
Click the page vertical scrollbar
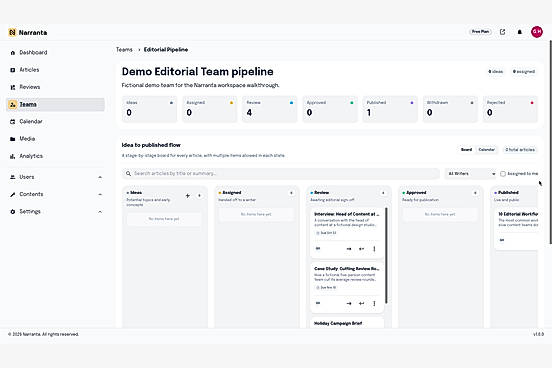pyautogui.click(x=551, y=142)
